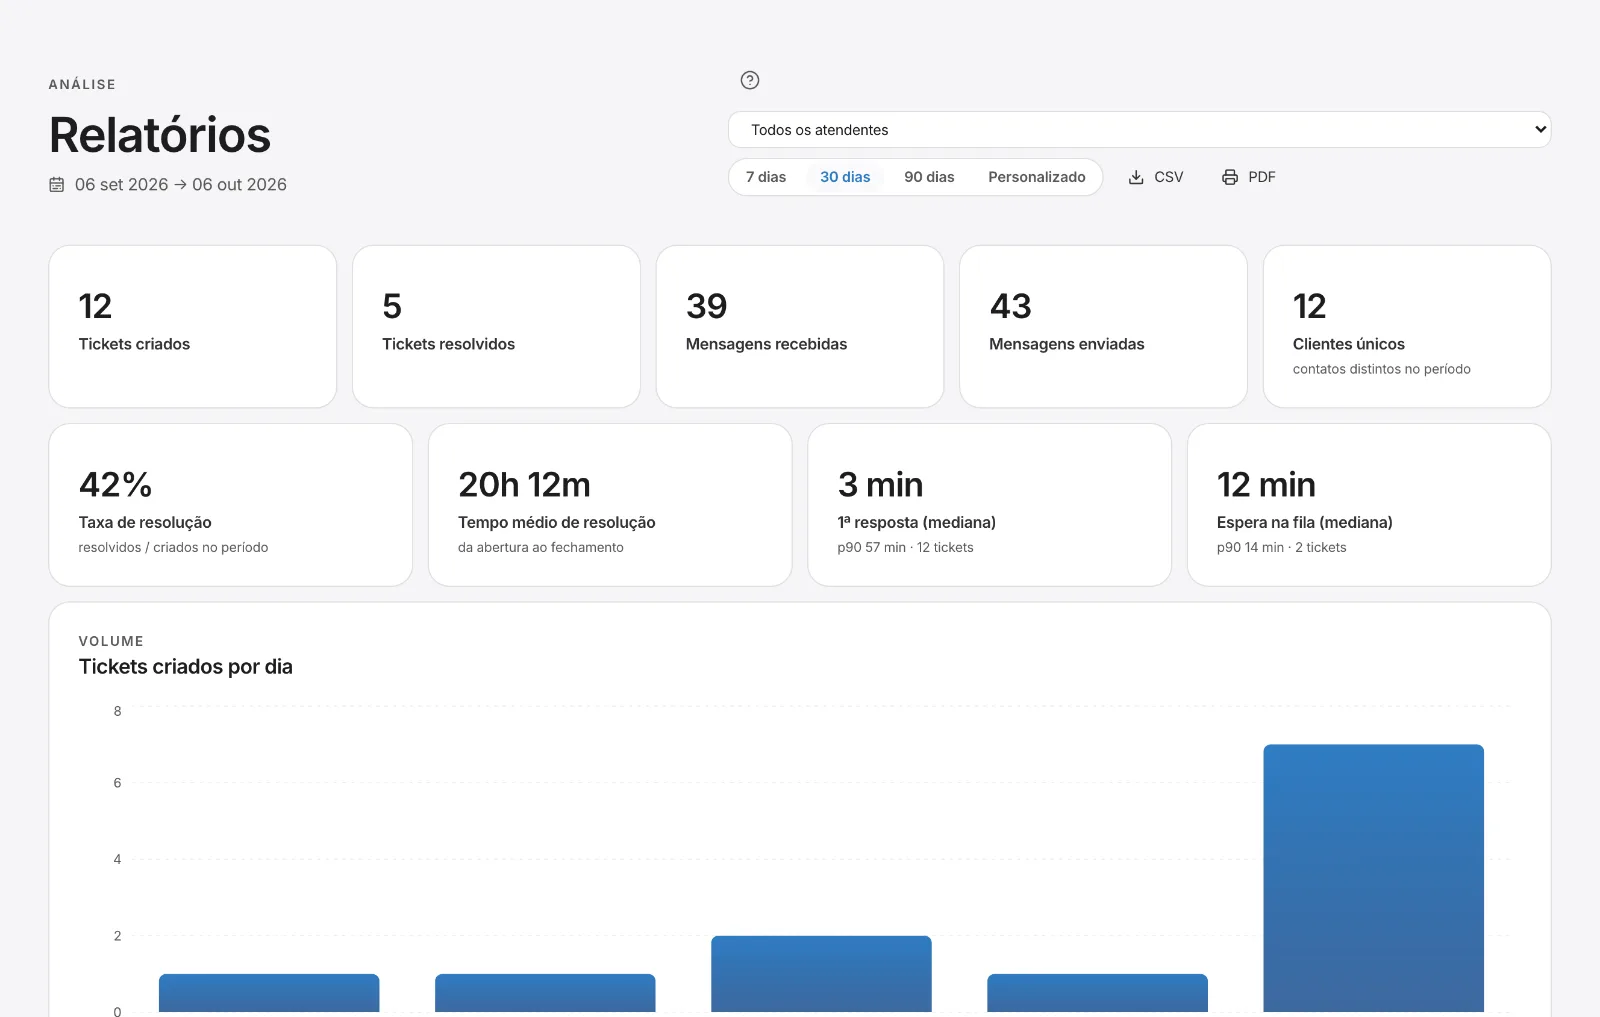
Task: Click the contatos distintos no período text
Action: [x=1381, y=369]
